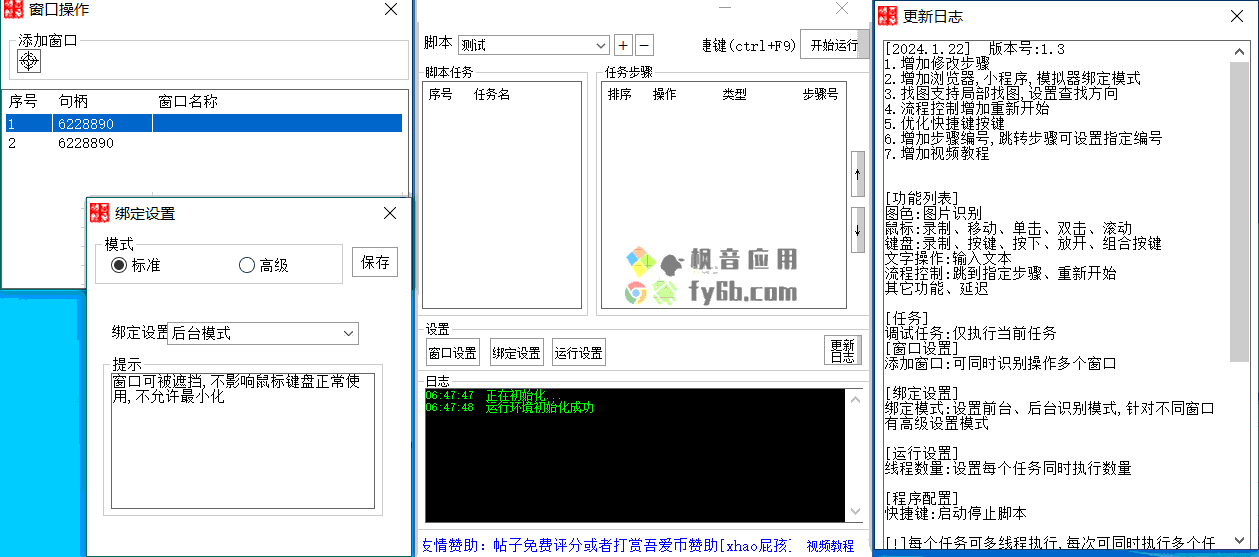Close the 更新日志 window
This screenshot has height=557, width=1259.
[1238, 16]
